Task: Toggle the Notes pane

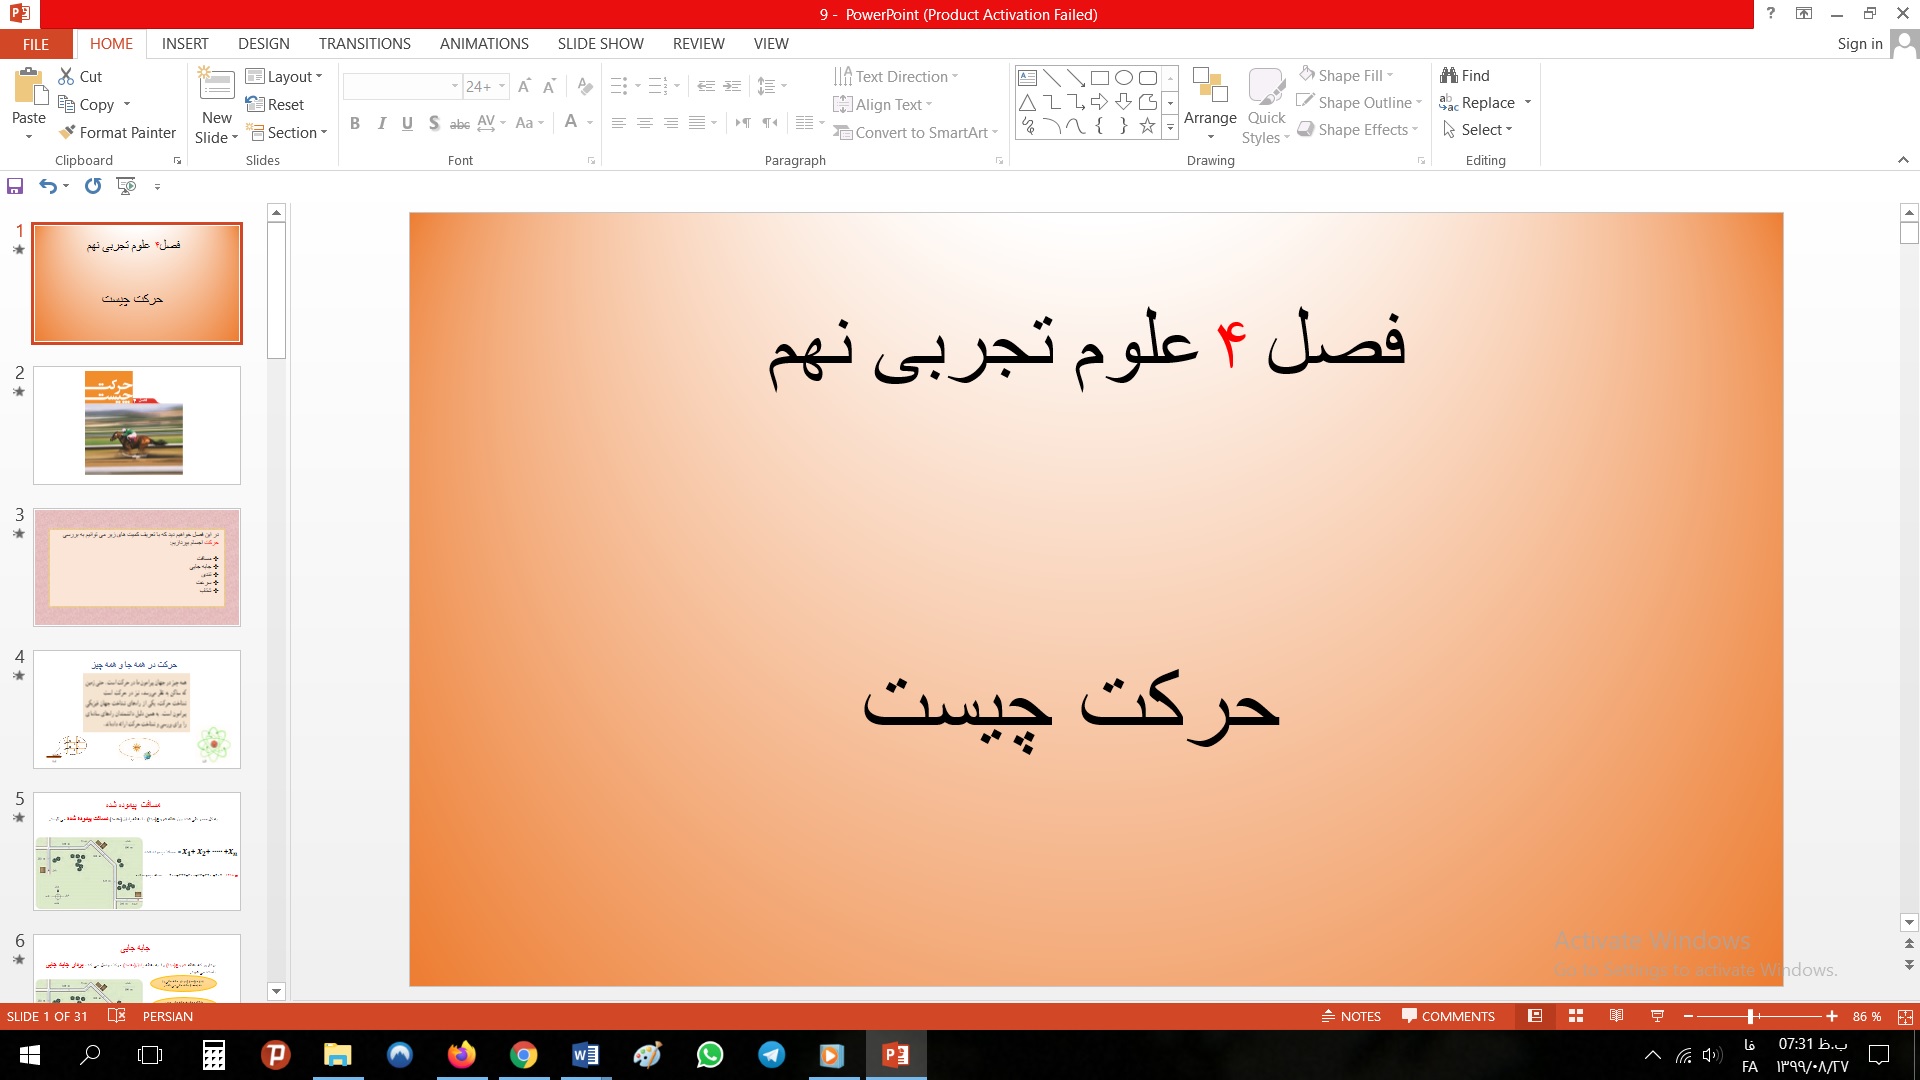Action: pos(1351,1016)
